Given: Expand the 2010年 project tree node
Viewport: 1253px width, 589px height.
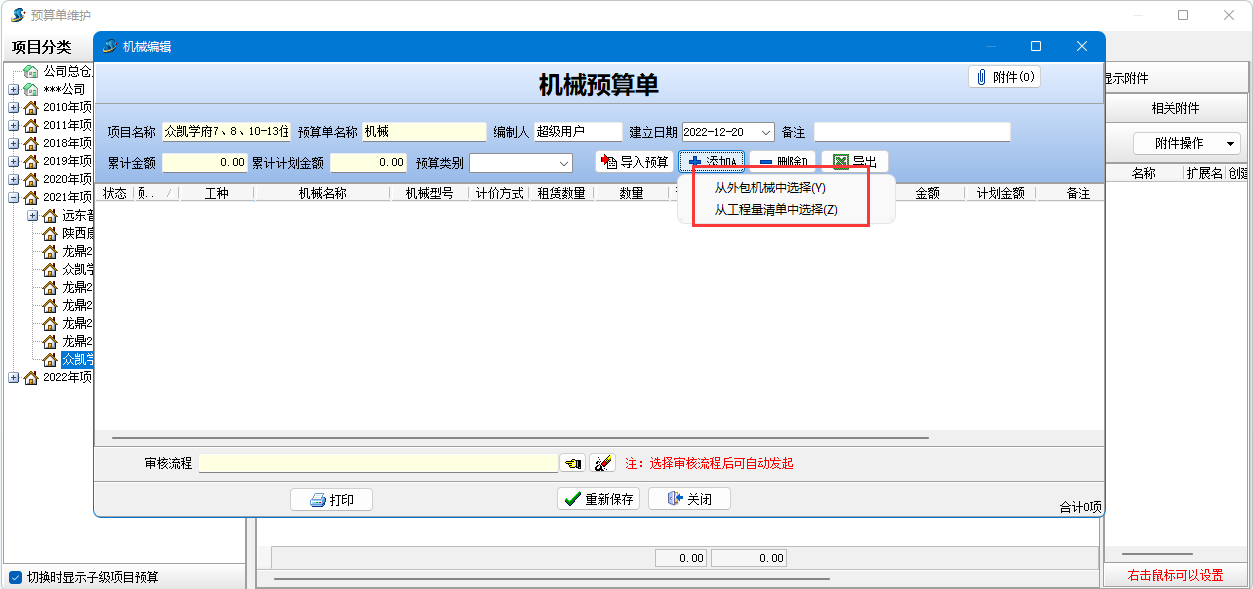Looking at the screenshot, I should (x=14, y=108).
